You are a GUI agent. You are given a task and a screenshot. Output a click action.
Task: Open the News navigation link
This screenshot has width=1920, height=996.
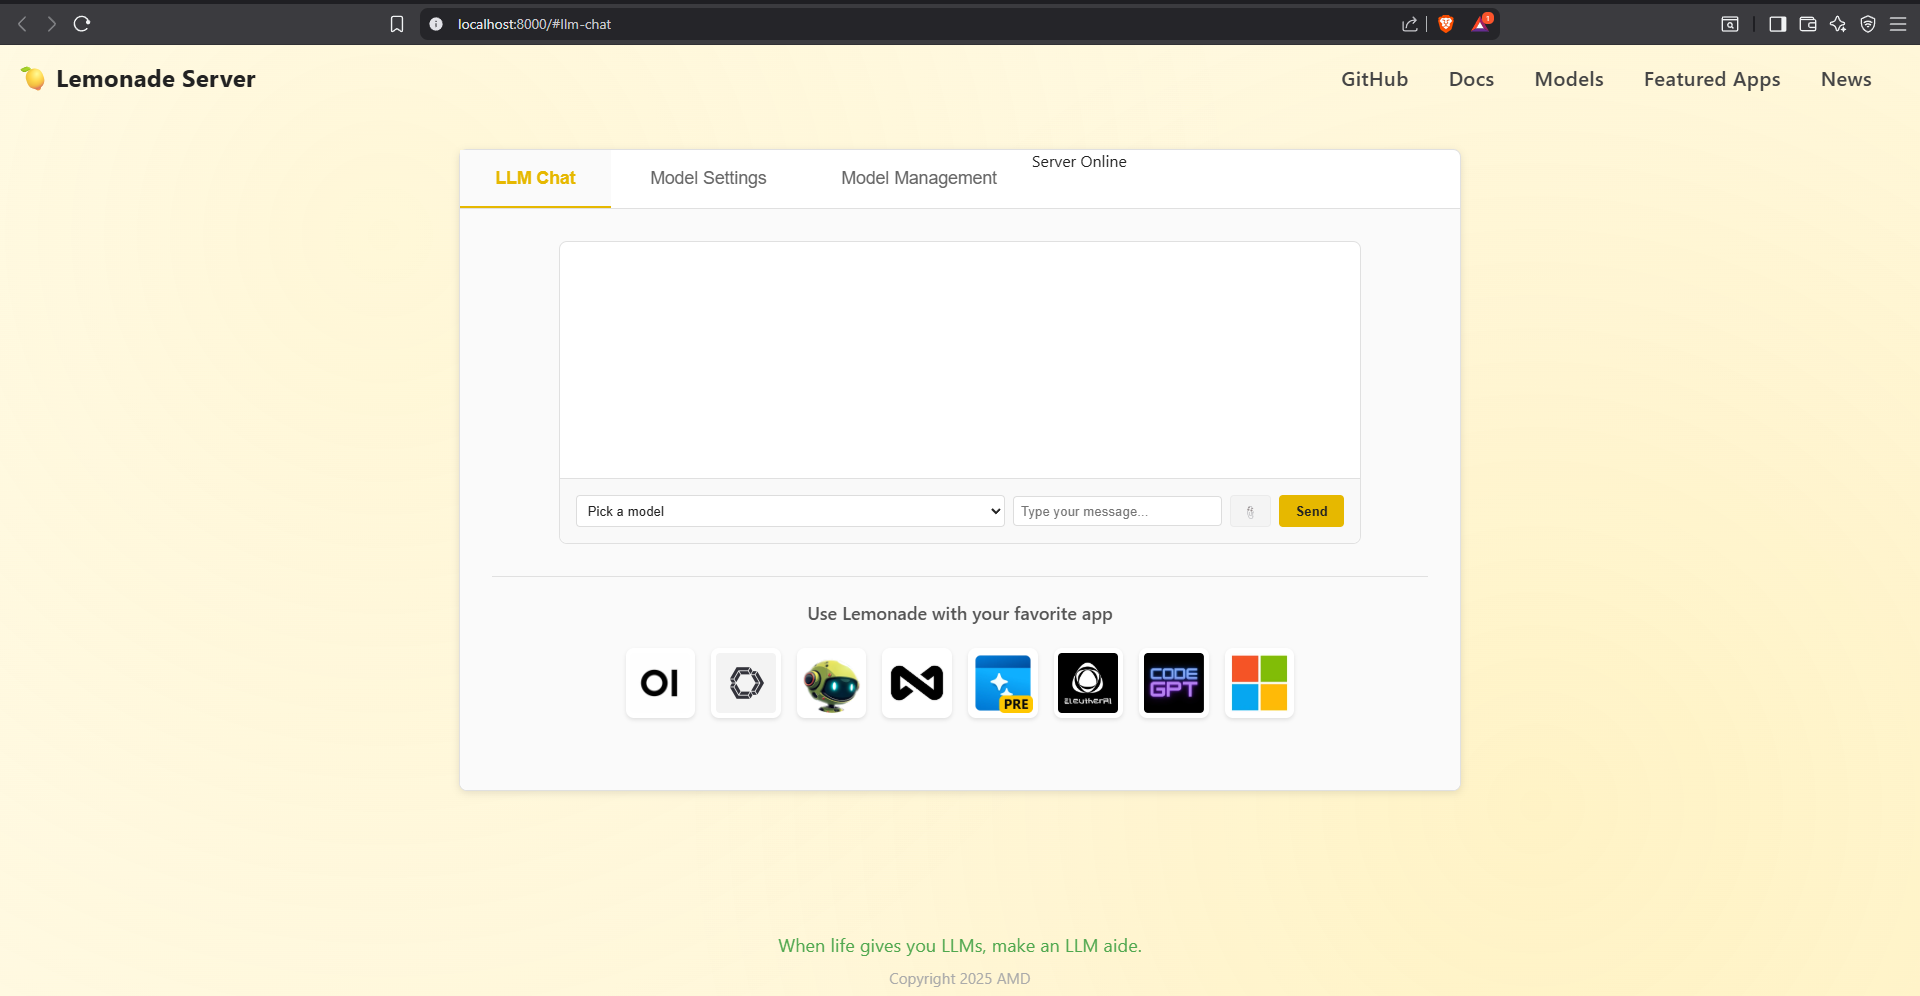[x=1846, y=79]
